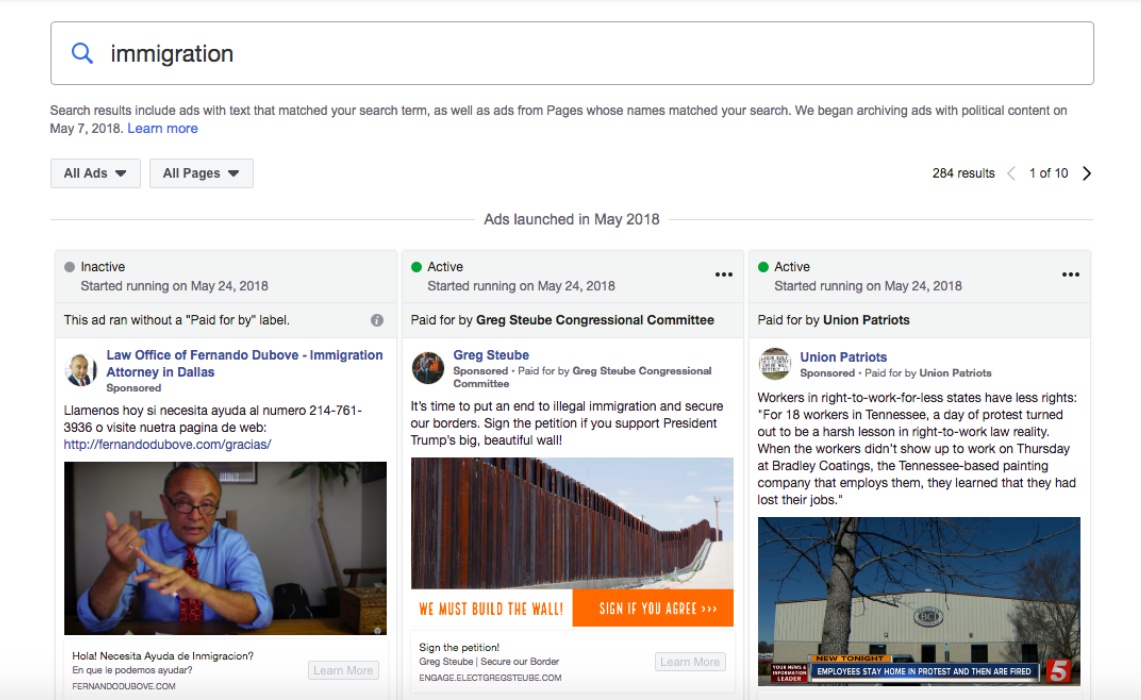1141x700 pixels.
Task: Expand the All Pages filter dropdown
Action: pyautogui.click(x=202, y=173)
